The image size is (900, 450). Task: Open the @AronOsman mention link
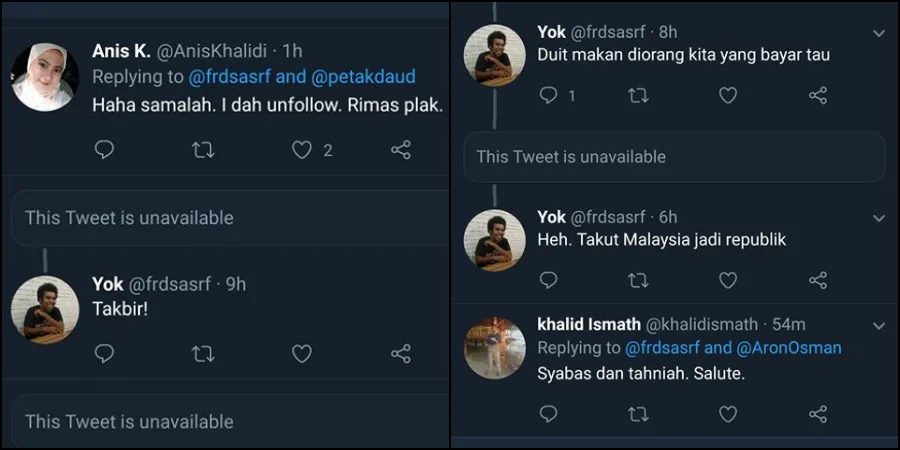click(789, 348)
